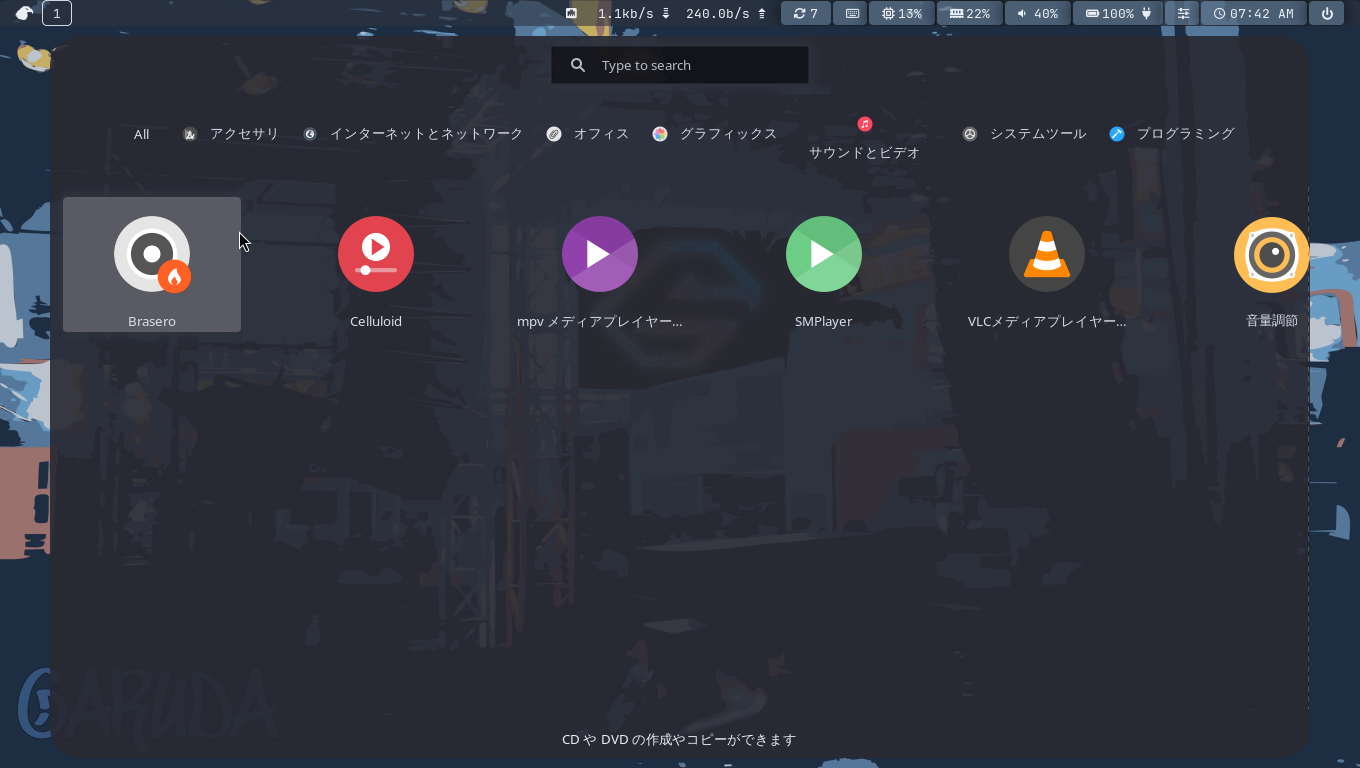The height and width of the screenshot is (768, 1360).
Task: Open the Celluloid video player
Action: (x=376, y=264)
